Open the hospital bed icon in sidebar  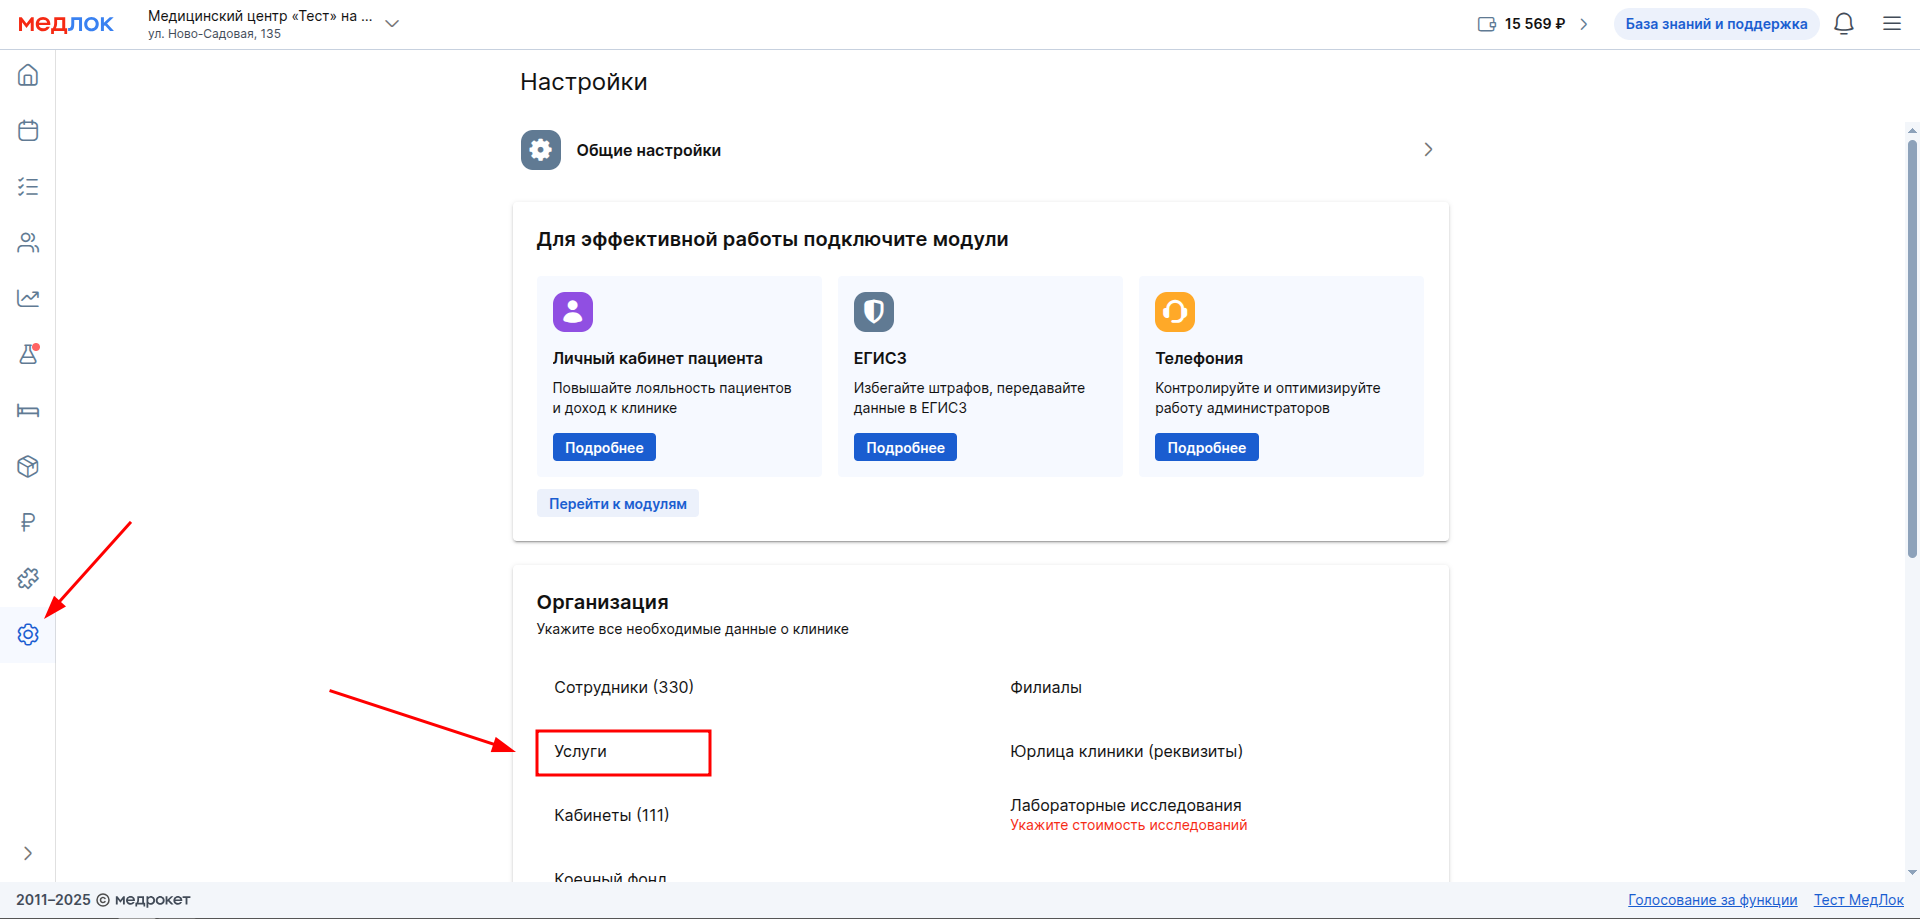(28, 410)
